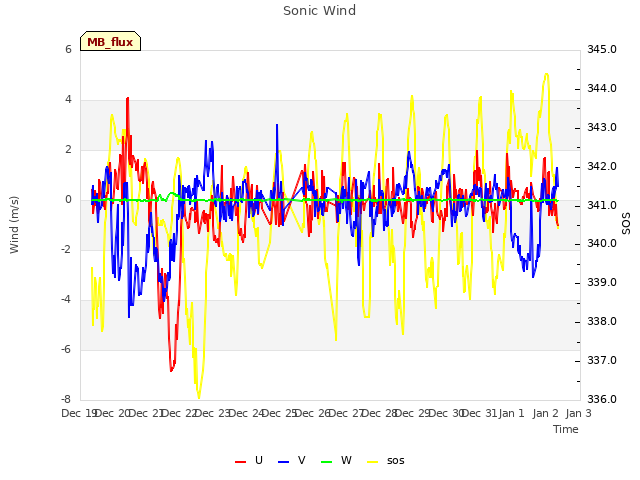
Task: Click the 0 left axis value
Action: (x=68, y=200)
